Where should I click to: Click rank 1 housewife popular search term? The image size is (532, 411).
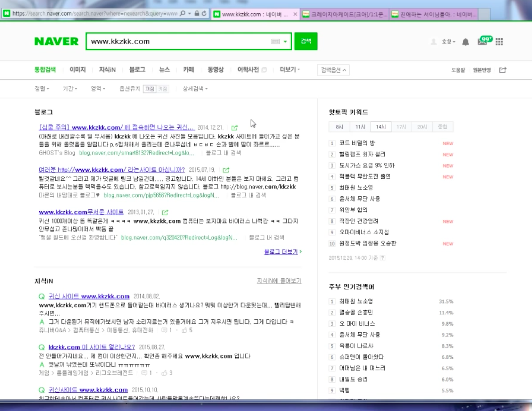click(356, 301)
